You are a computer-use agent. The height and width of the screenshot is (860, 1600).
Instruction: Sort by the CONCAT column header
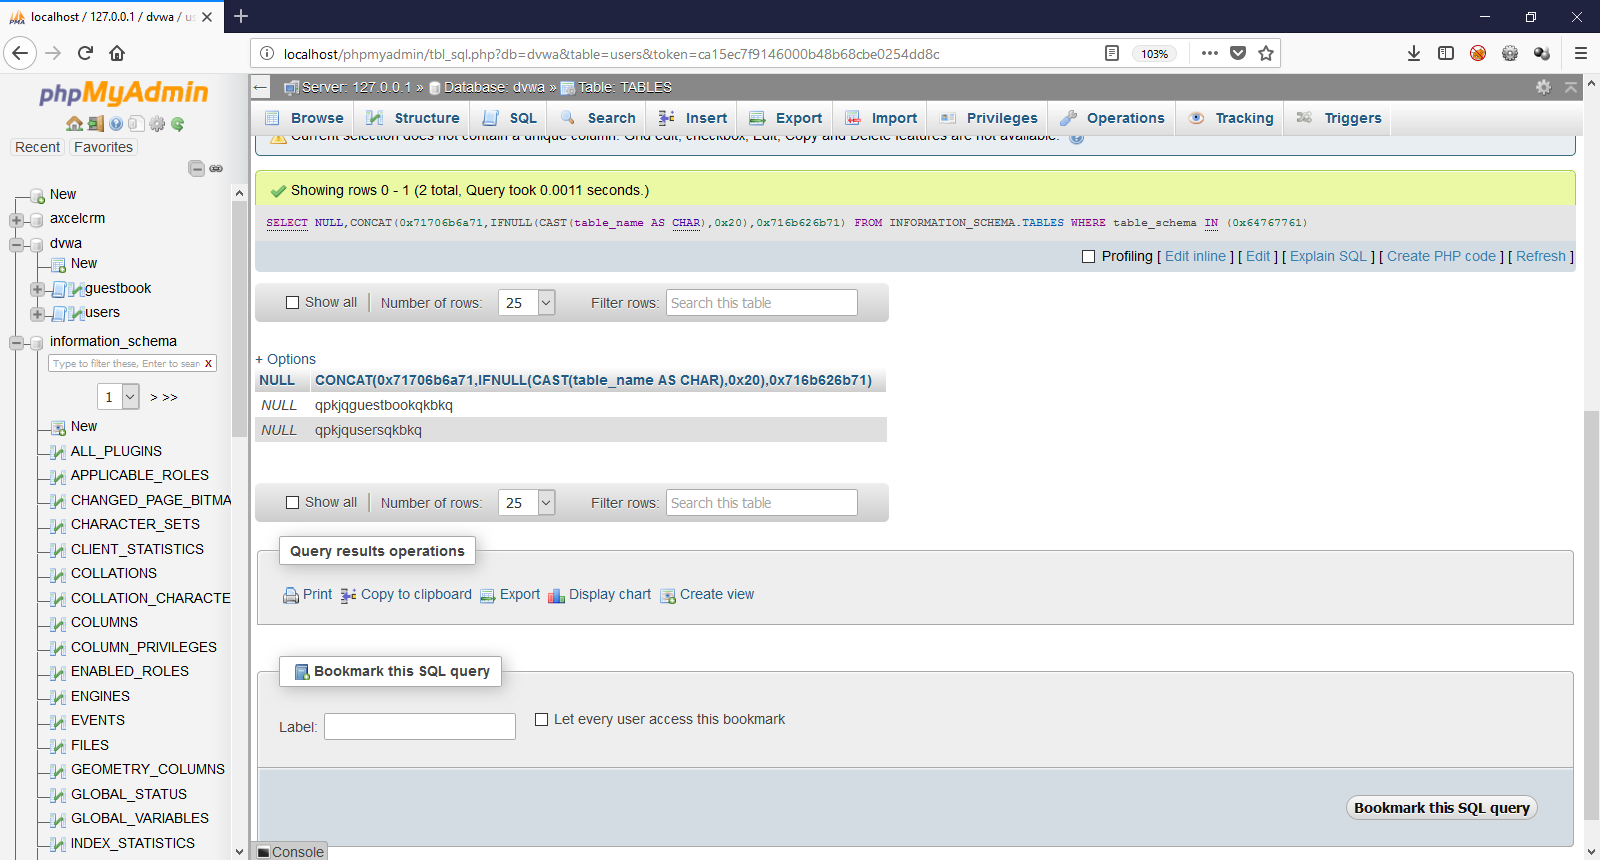[x=593, y=380]
